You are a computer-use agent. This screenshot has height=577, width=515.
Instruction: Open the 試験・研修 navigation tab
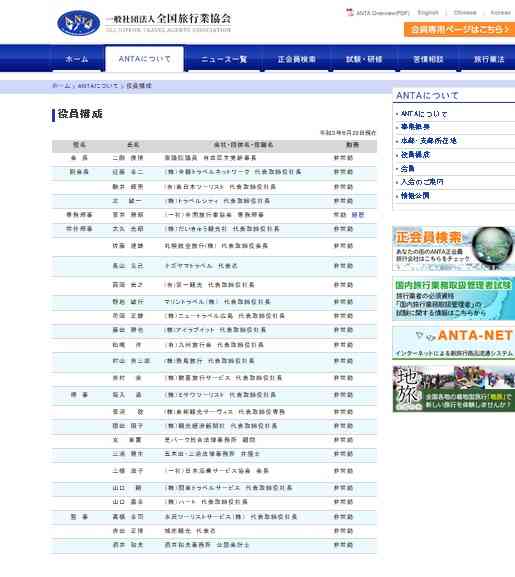[364, 59]
